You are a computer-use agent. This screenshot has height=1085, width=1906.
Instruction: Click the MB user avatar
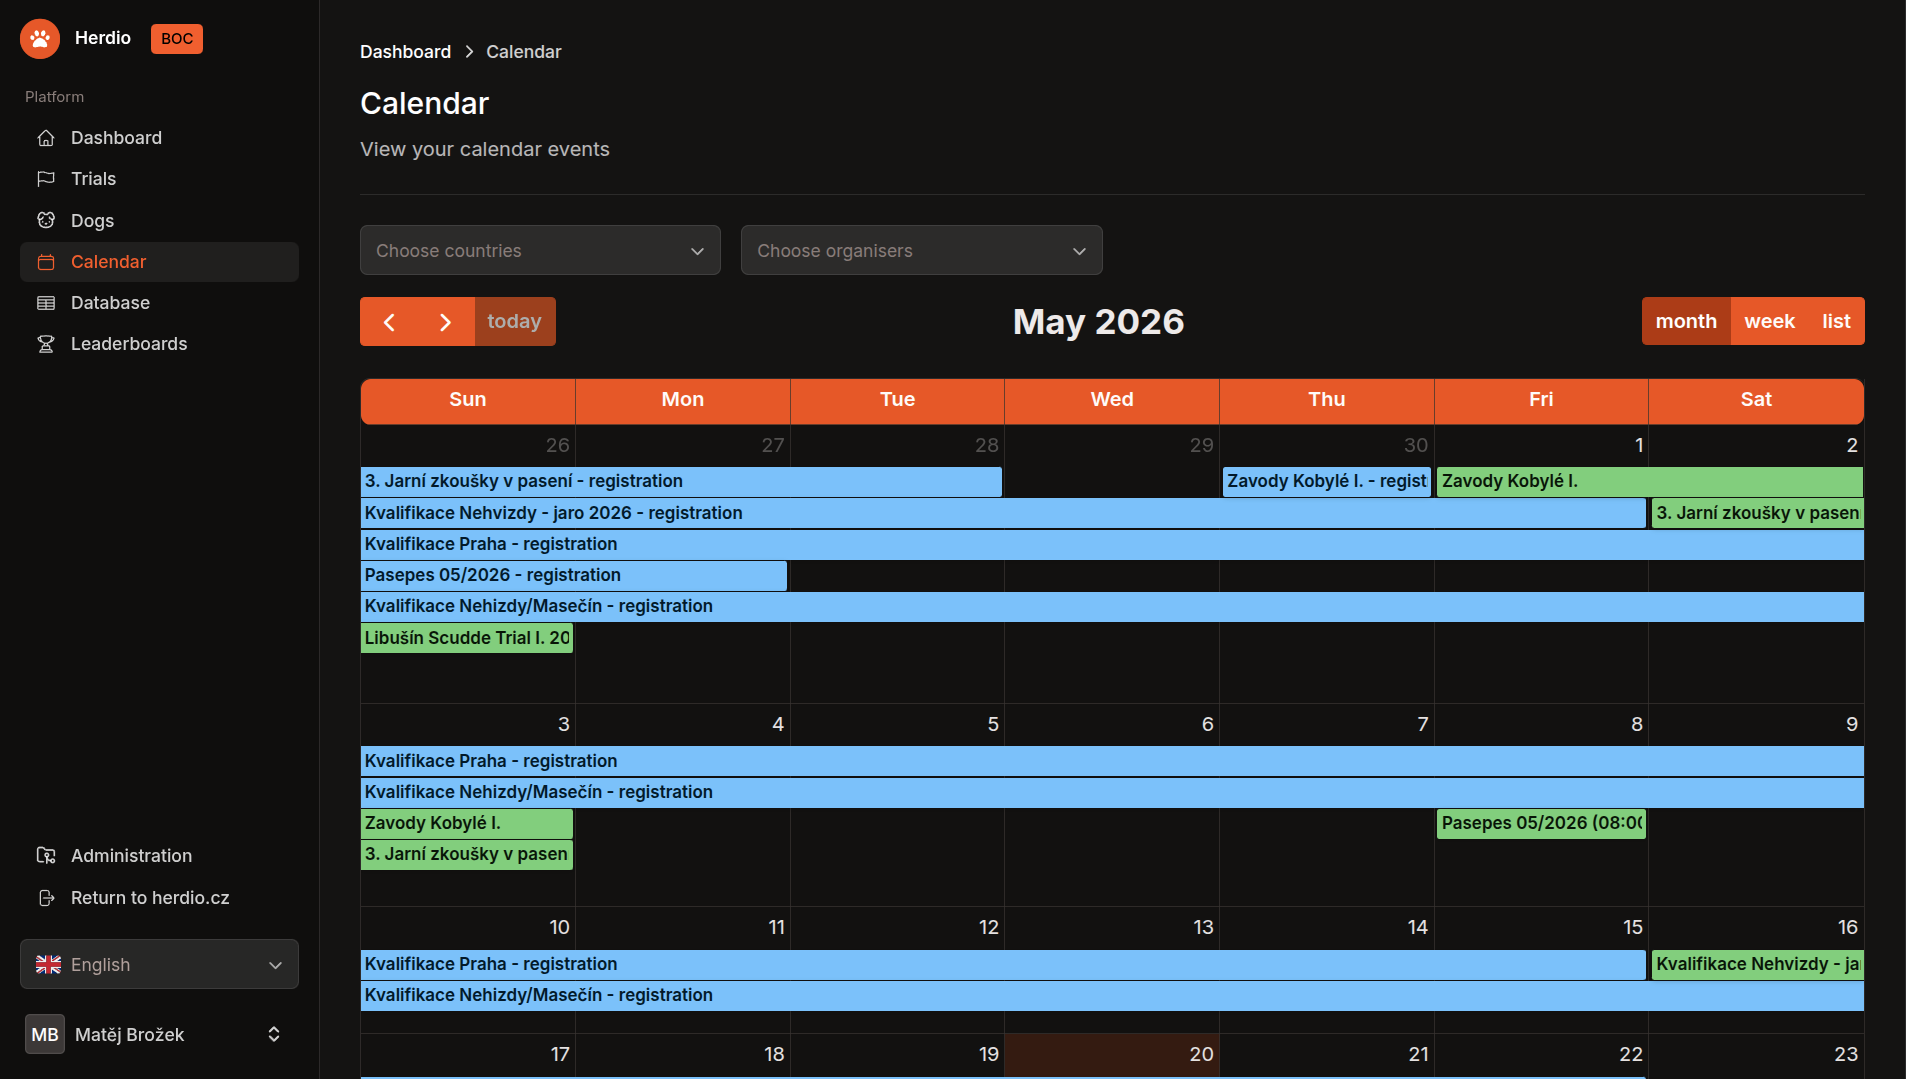[45, 1035]
